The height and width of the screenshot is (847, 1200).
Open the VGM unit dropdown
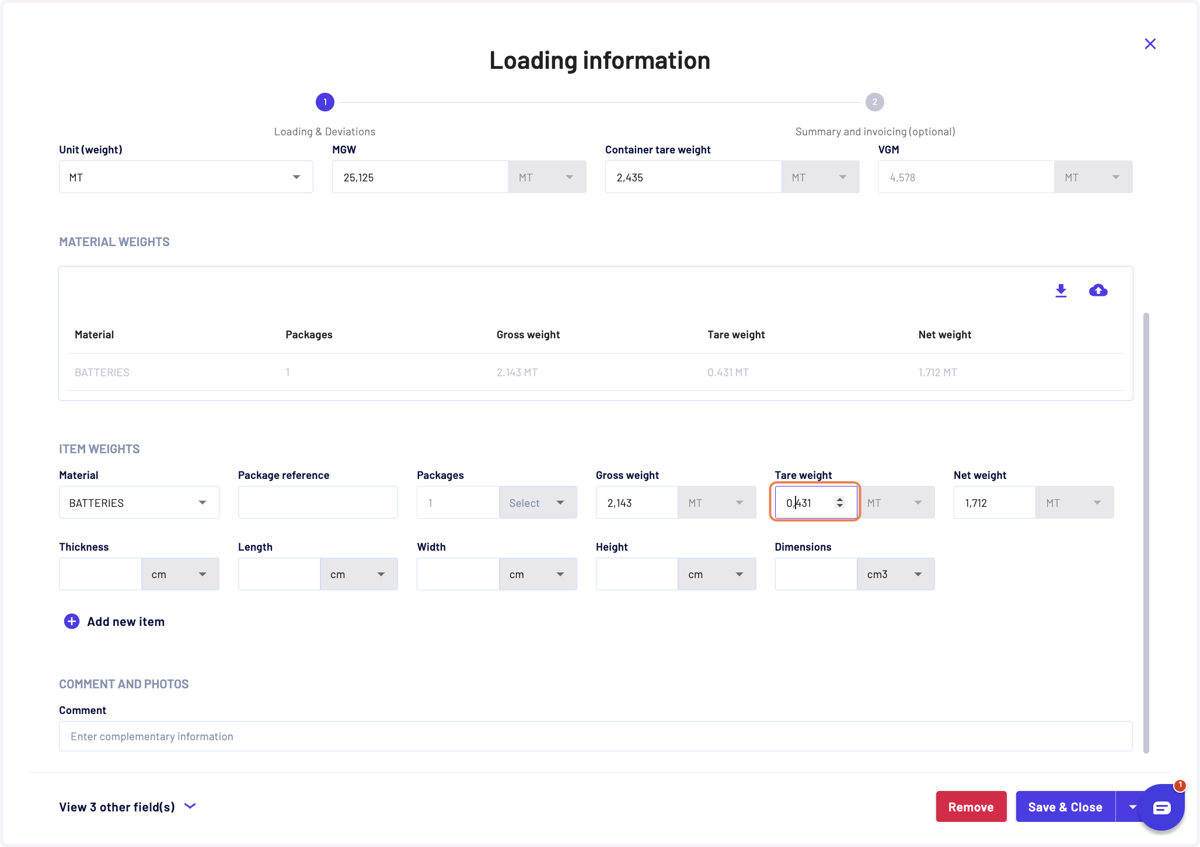(1093, 177)
